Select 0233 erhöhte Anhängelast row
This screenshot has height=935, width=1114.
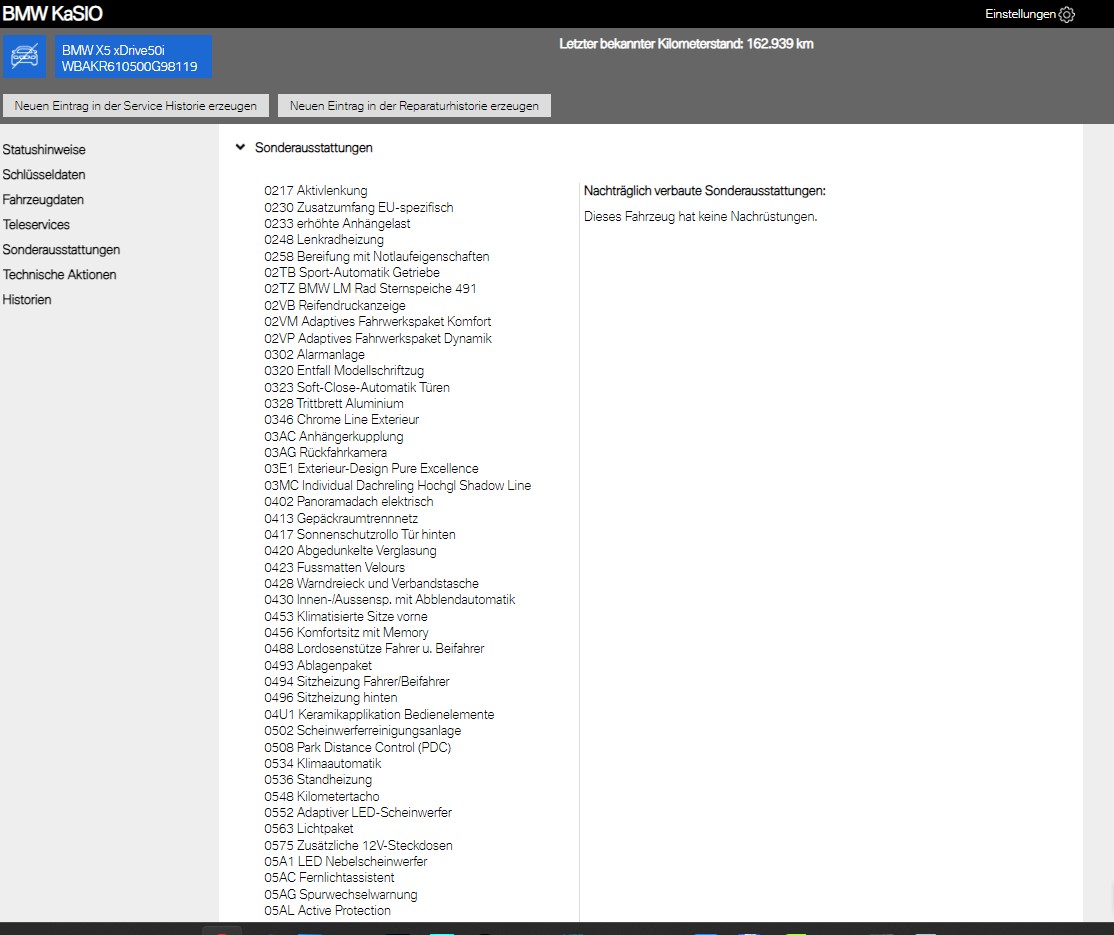point(337,223)
